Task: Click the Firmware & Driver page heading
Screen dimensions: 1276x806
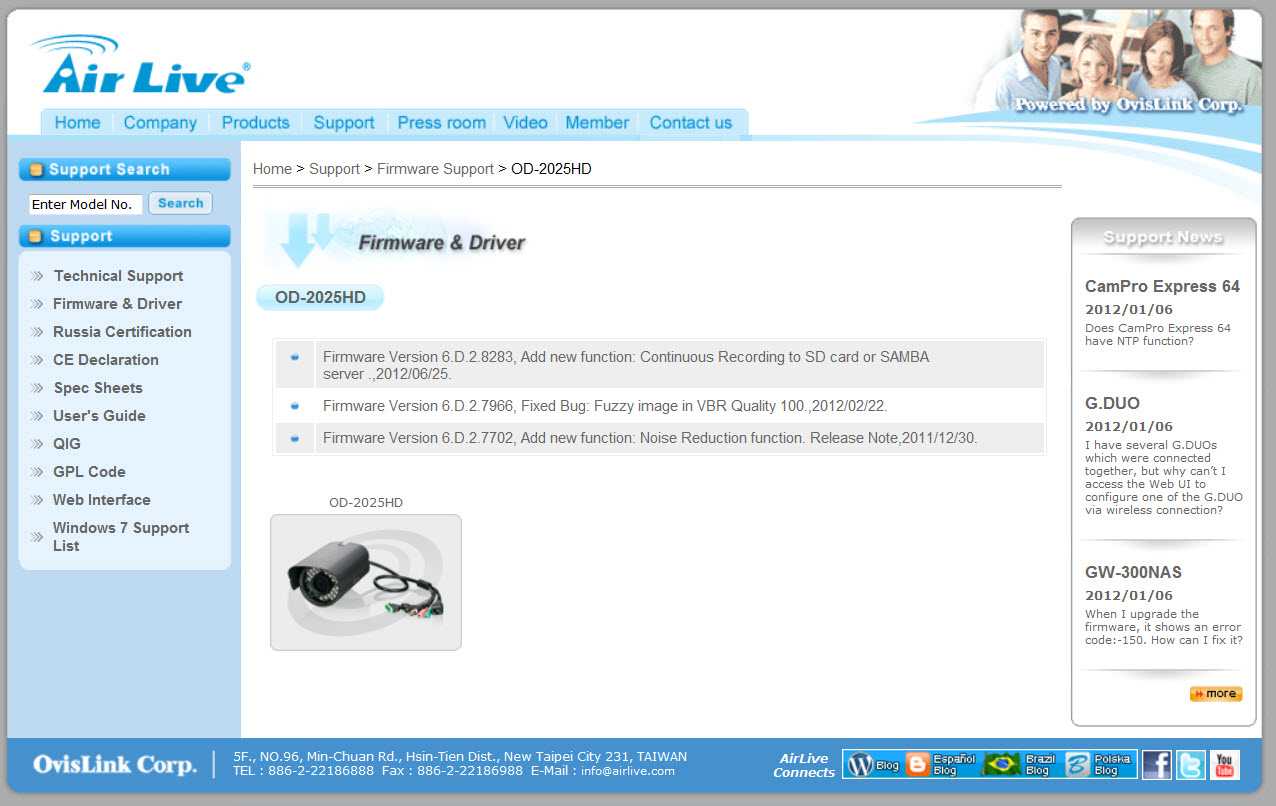Action: pyautogui.click(x=441, y=242)
